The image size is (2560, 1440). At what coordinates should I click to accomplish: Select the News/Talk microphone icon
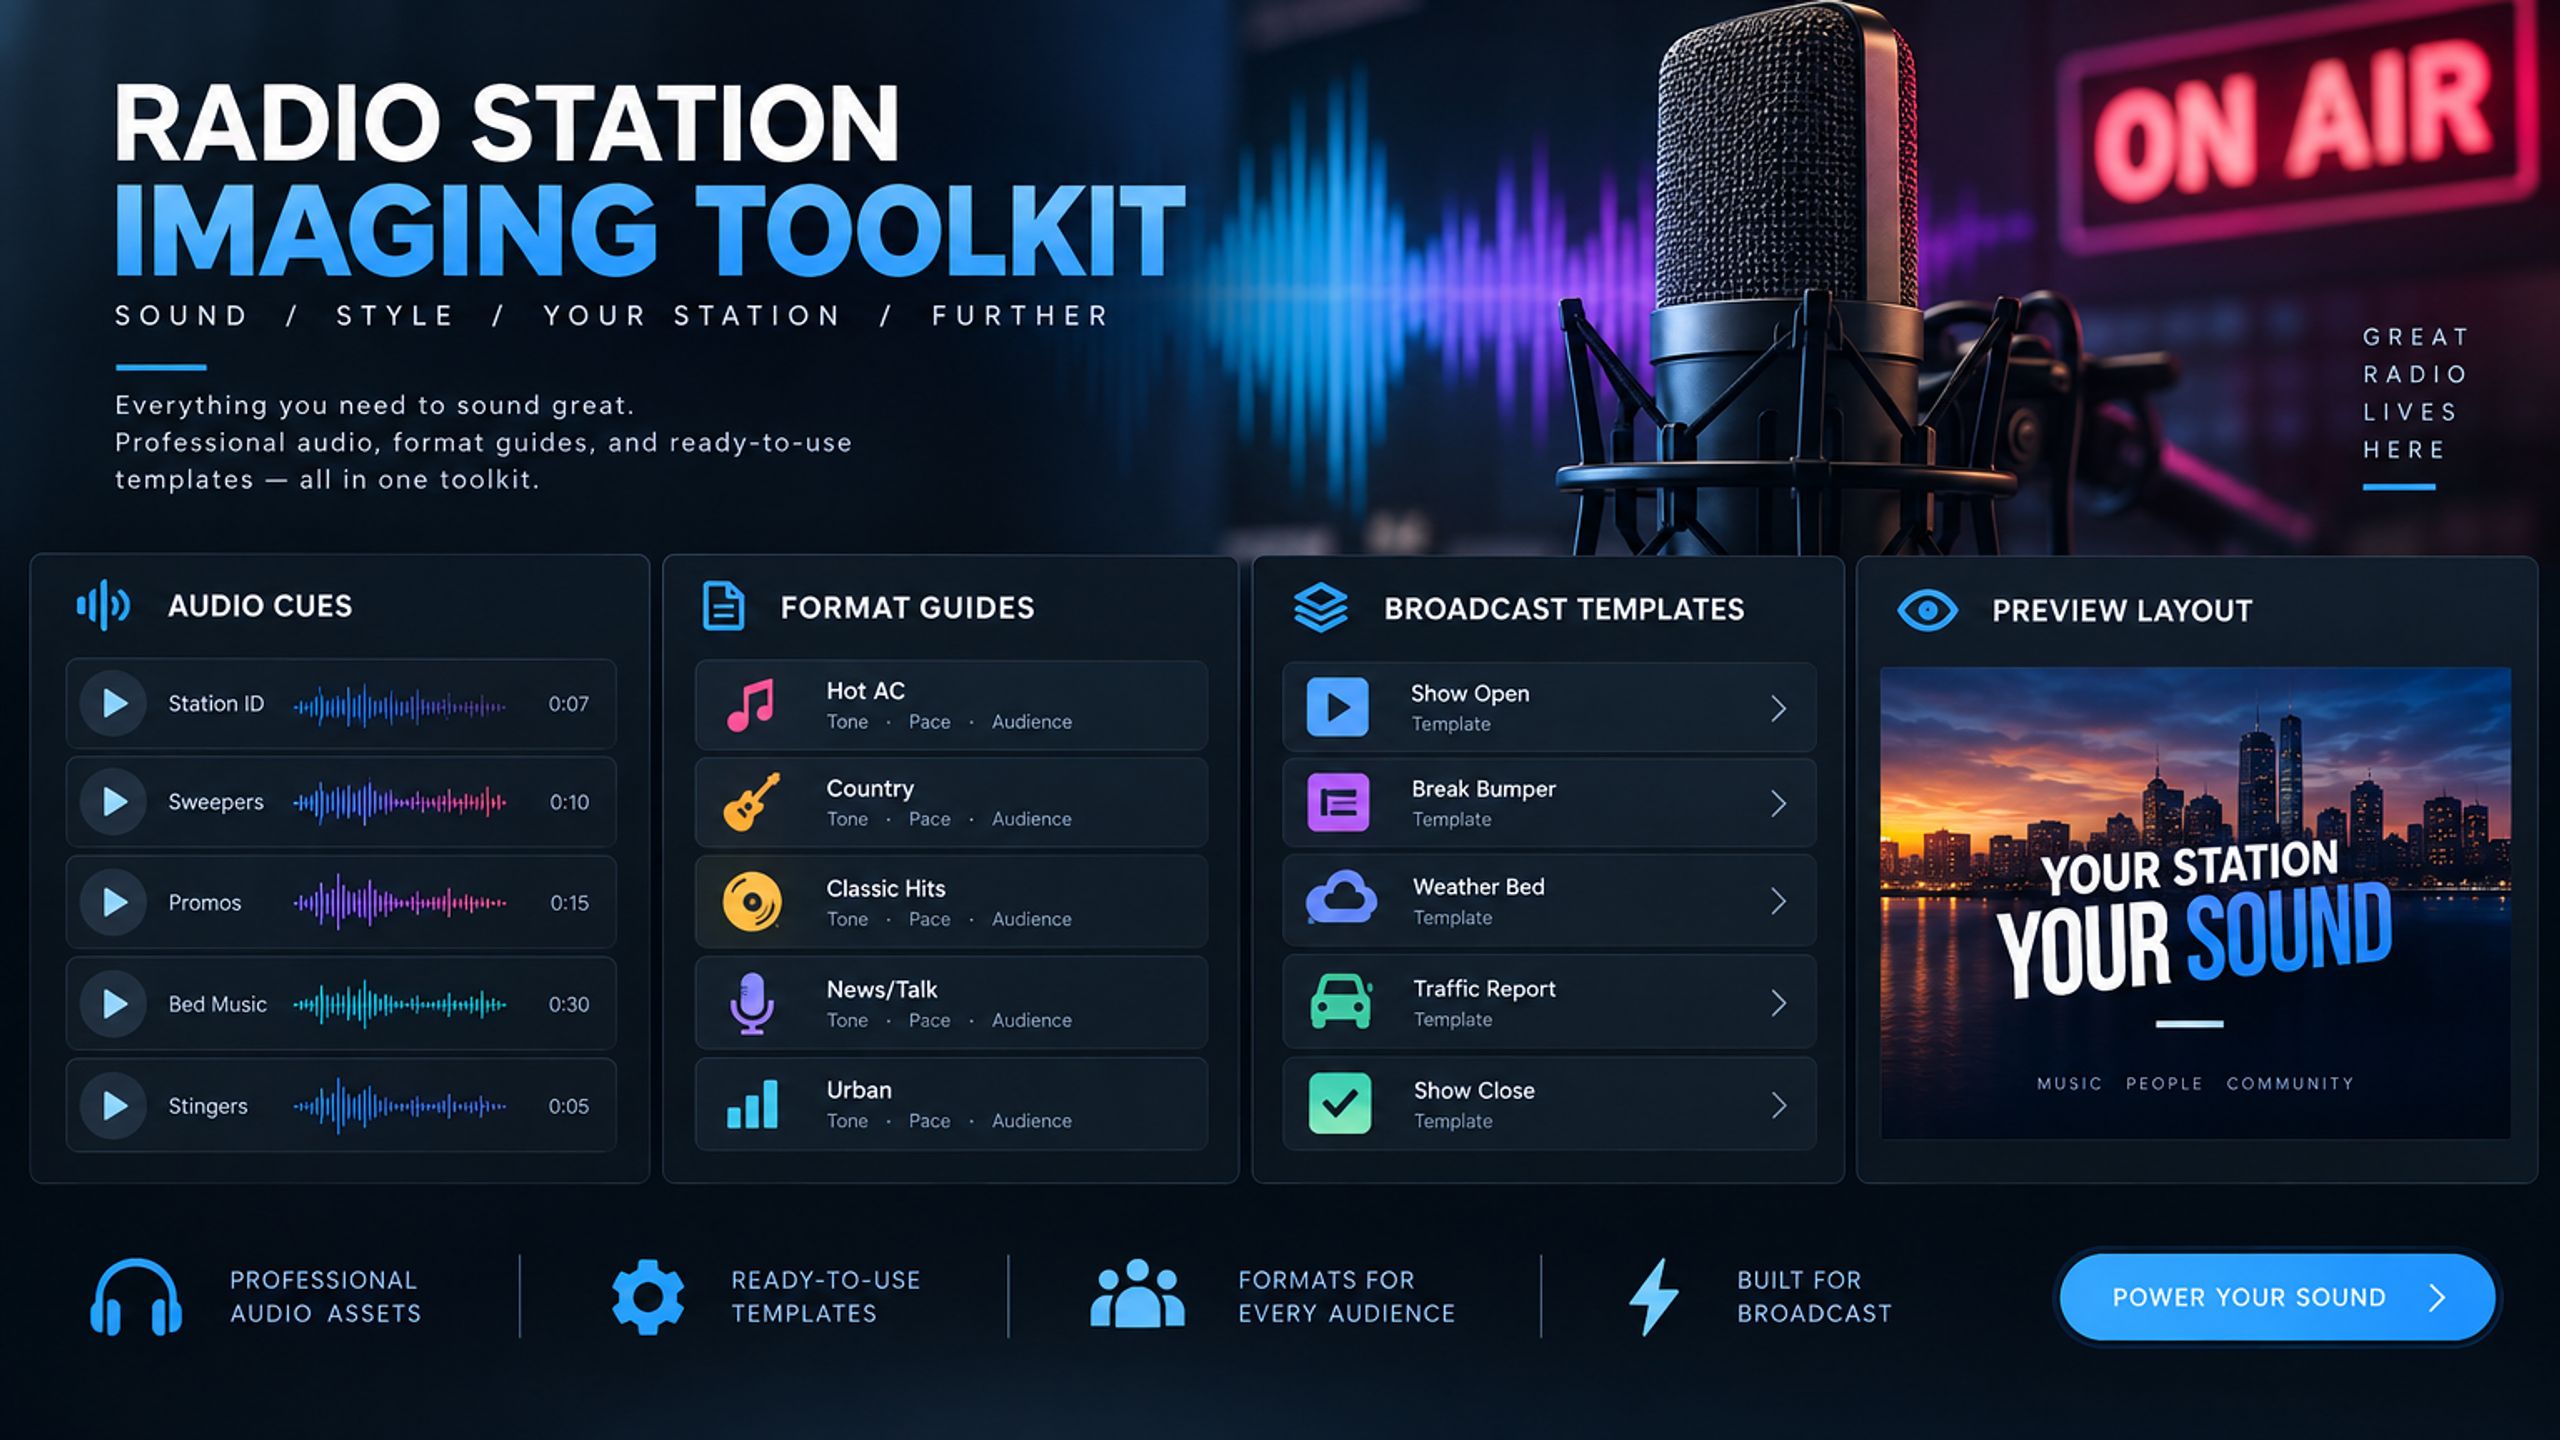(x=751, y=1003)
